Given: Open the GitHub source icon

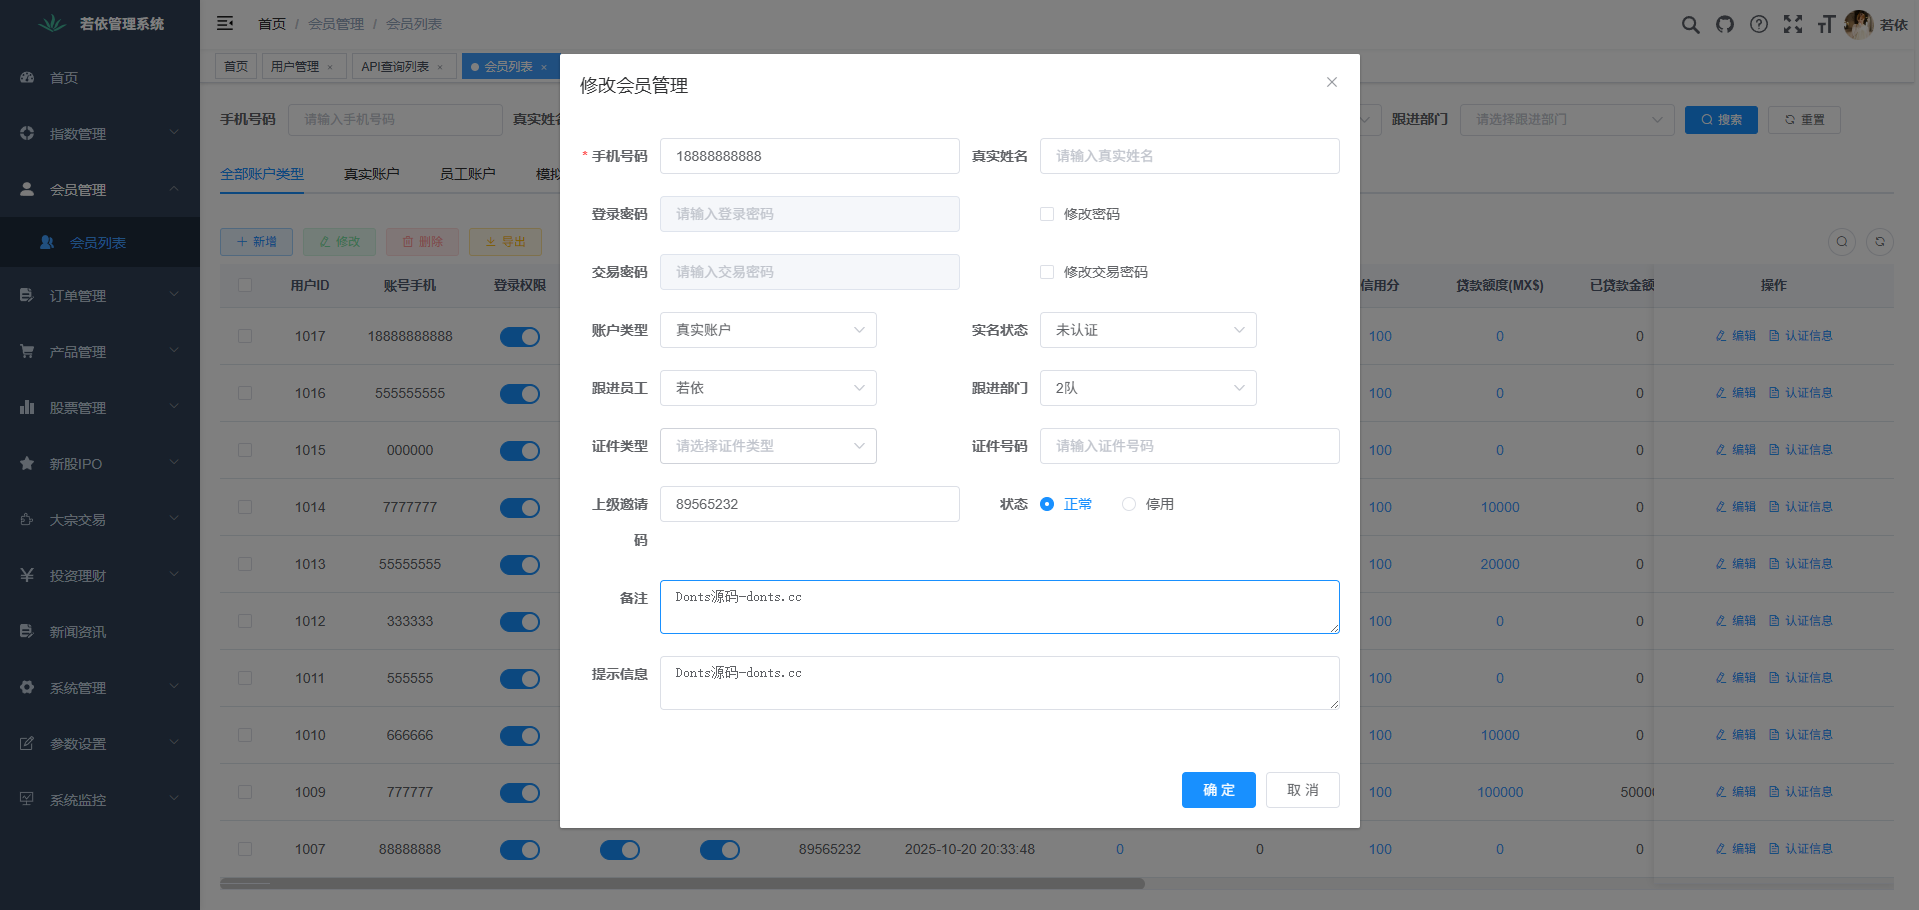Looking at the screenshot, I should (1725, 25).
